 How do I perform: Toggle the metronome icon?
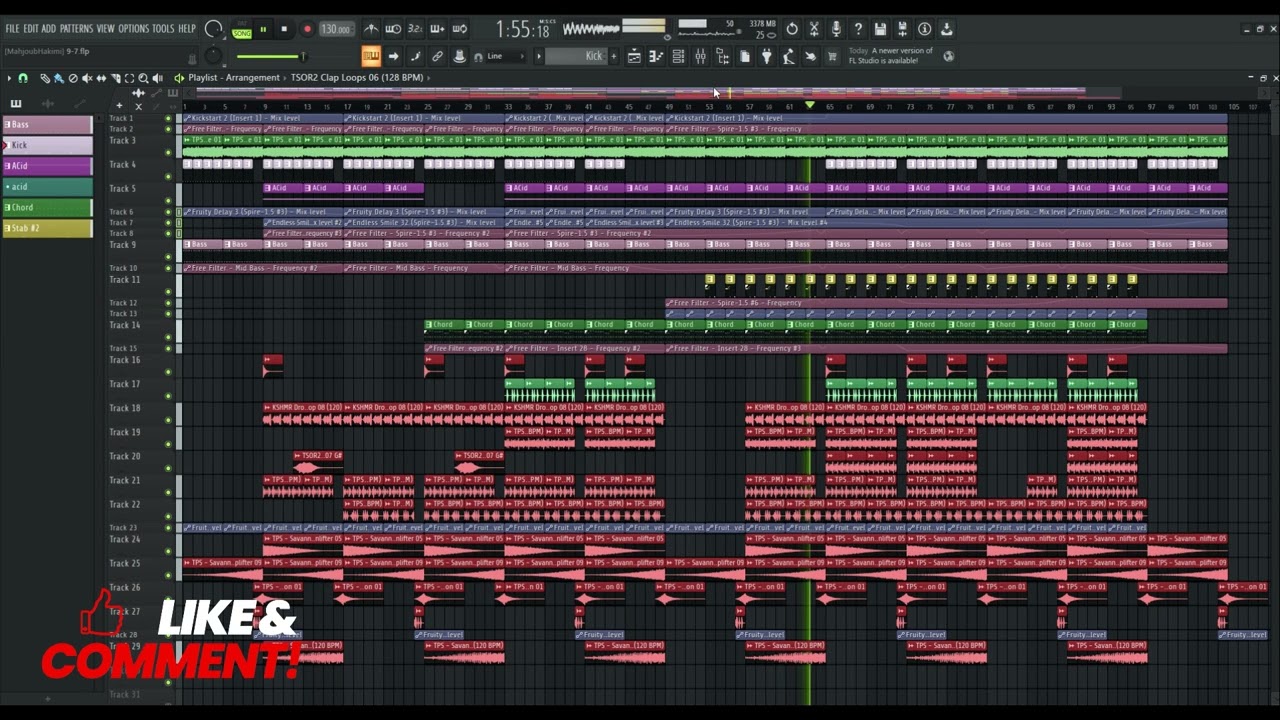pyautogui.click(x=372, y=29)
